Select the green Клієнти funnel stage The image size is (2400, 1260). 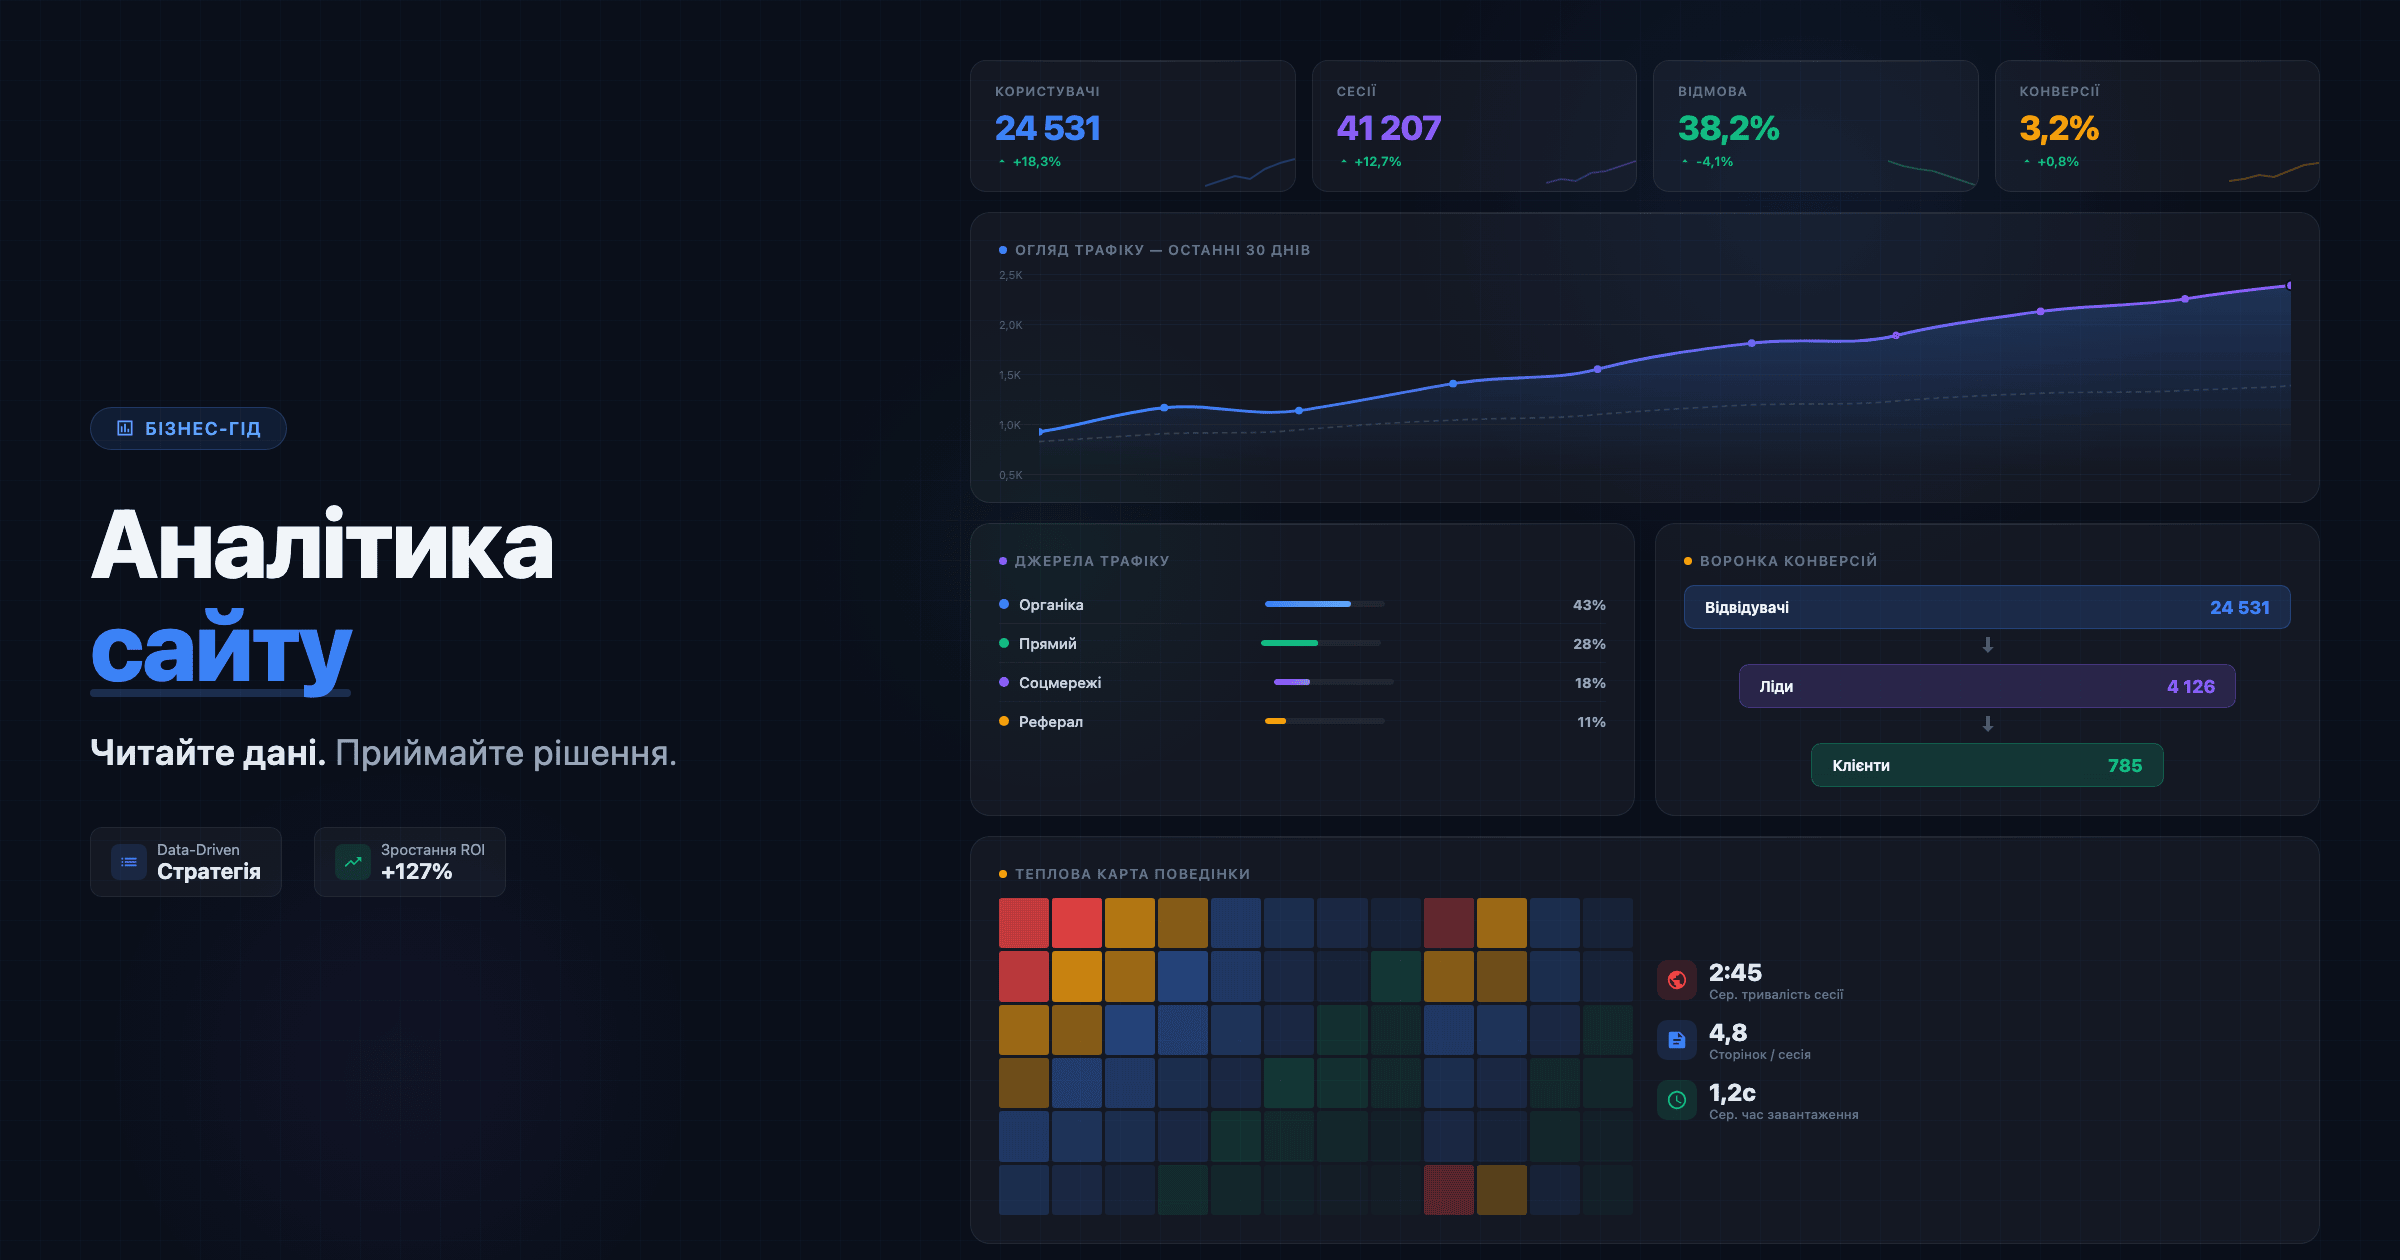coord(1987,765)
